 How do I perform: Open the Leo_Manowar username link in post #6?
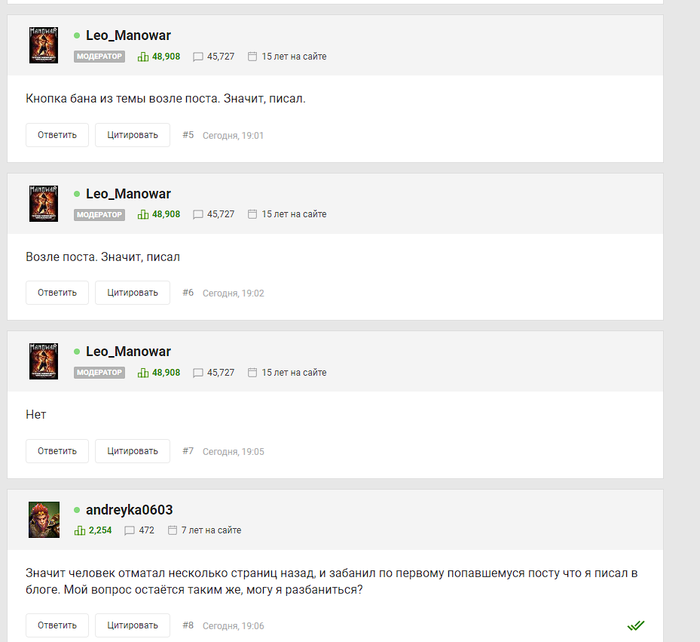(x=129, y=194)
